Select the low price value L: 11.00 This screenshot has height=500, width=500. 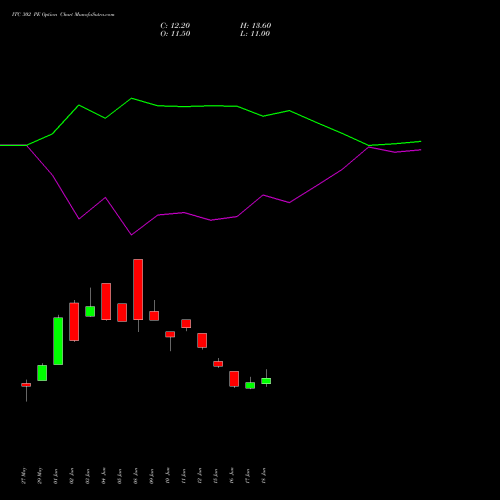(255, 34)
